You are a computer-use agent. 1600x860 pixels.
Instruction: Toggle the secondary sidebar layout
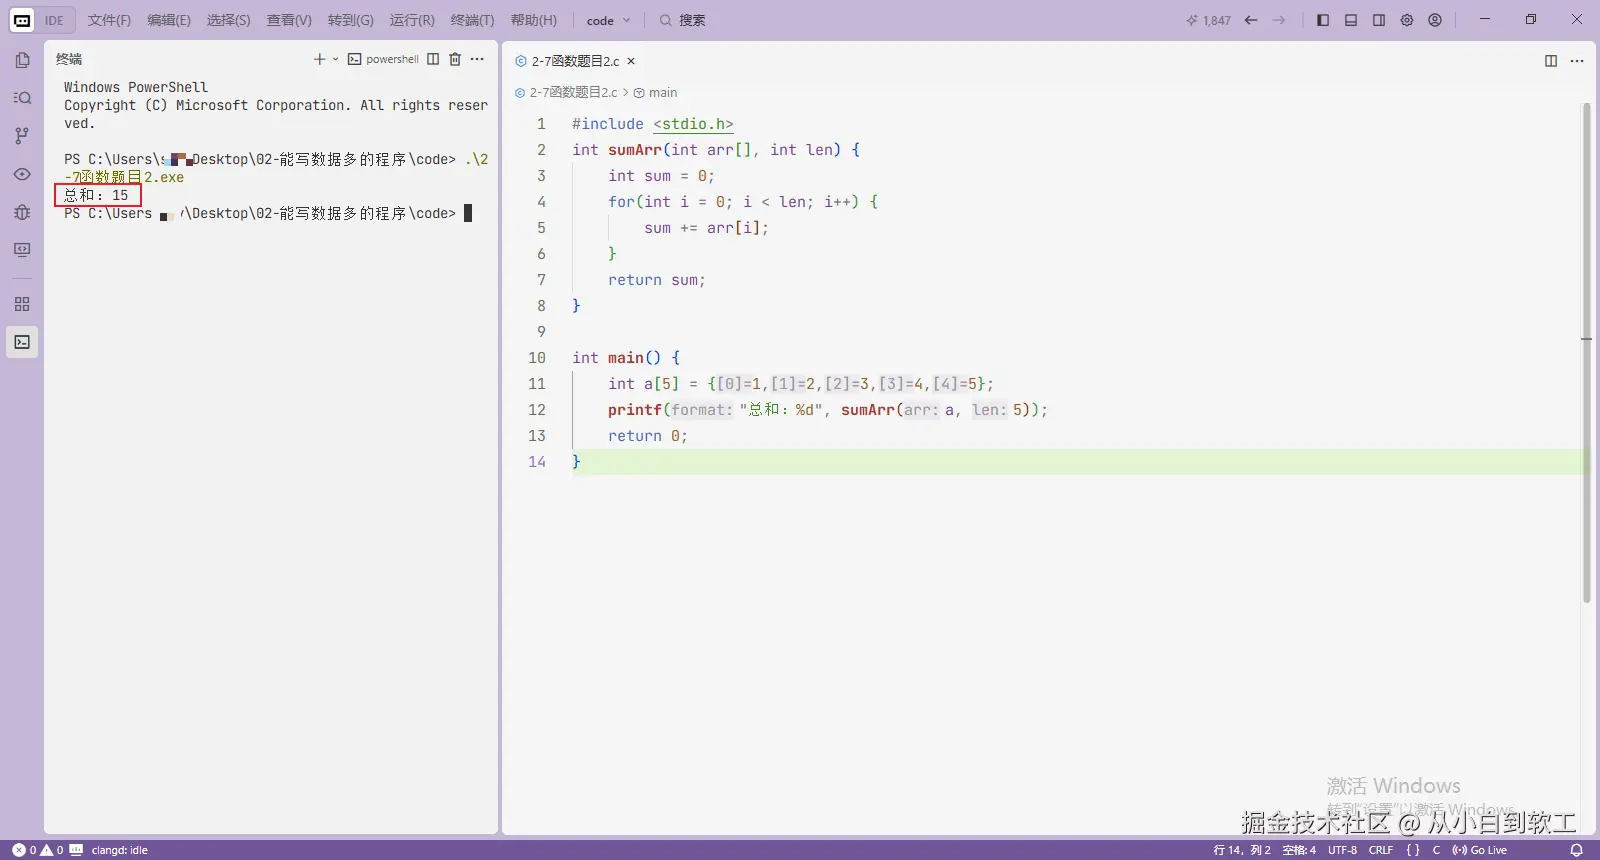(x=1379, y=20)
